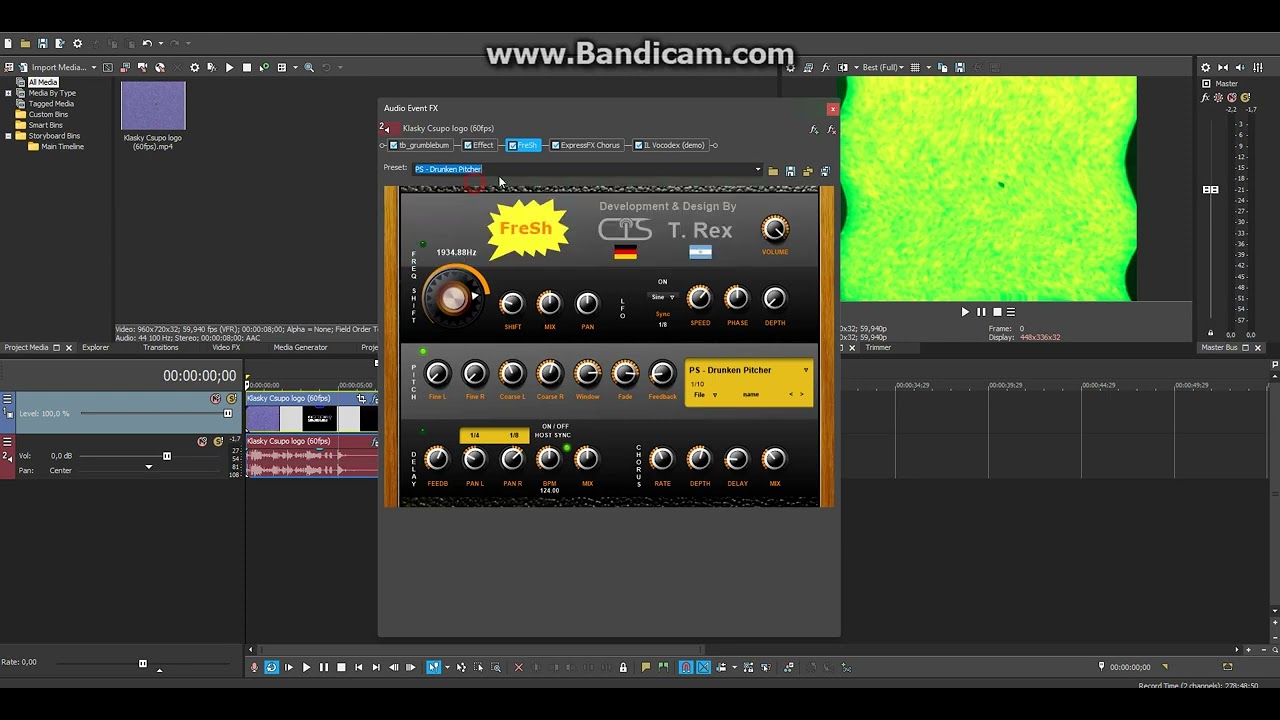
Task: Start media preview in Project Media toolbar
Action: (229, 67)
